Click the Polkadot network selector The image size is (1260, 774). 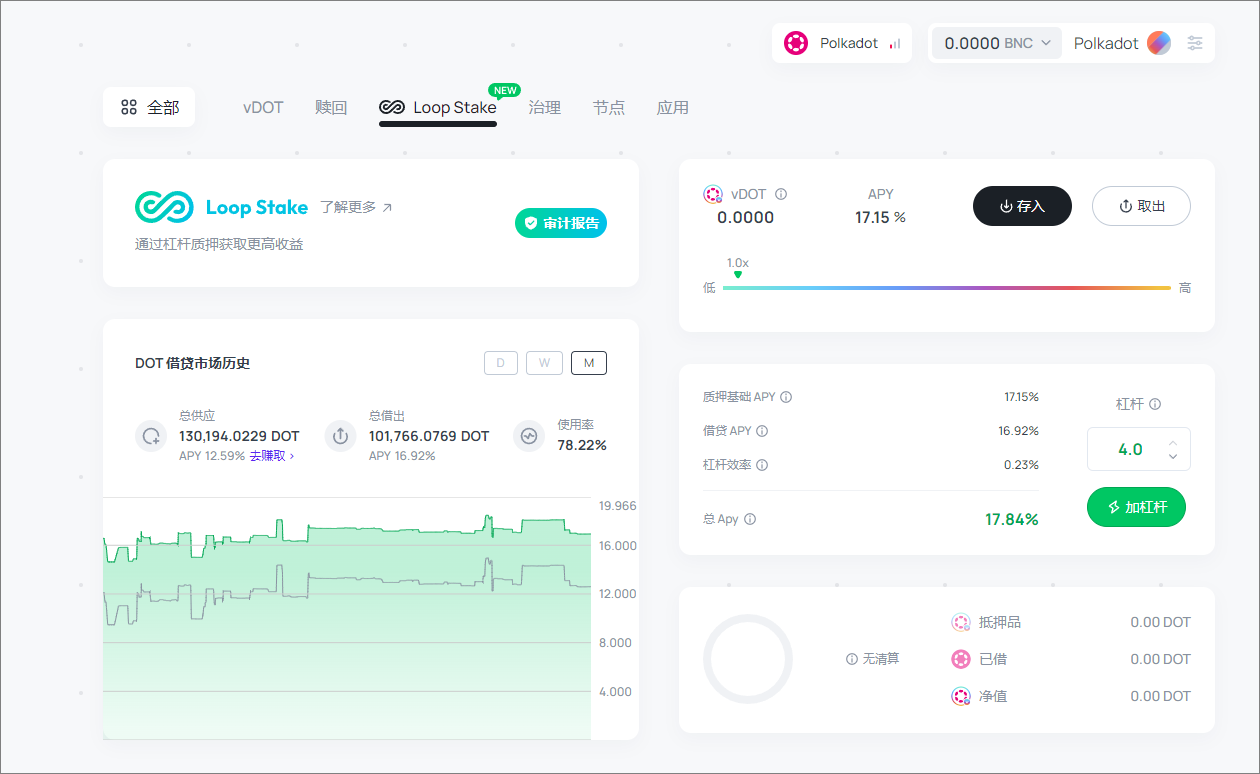click(x=842, y=43)
